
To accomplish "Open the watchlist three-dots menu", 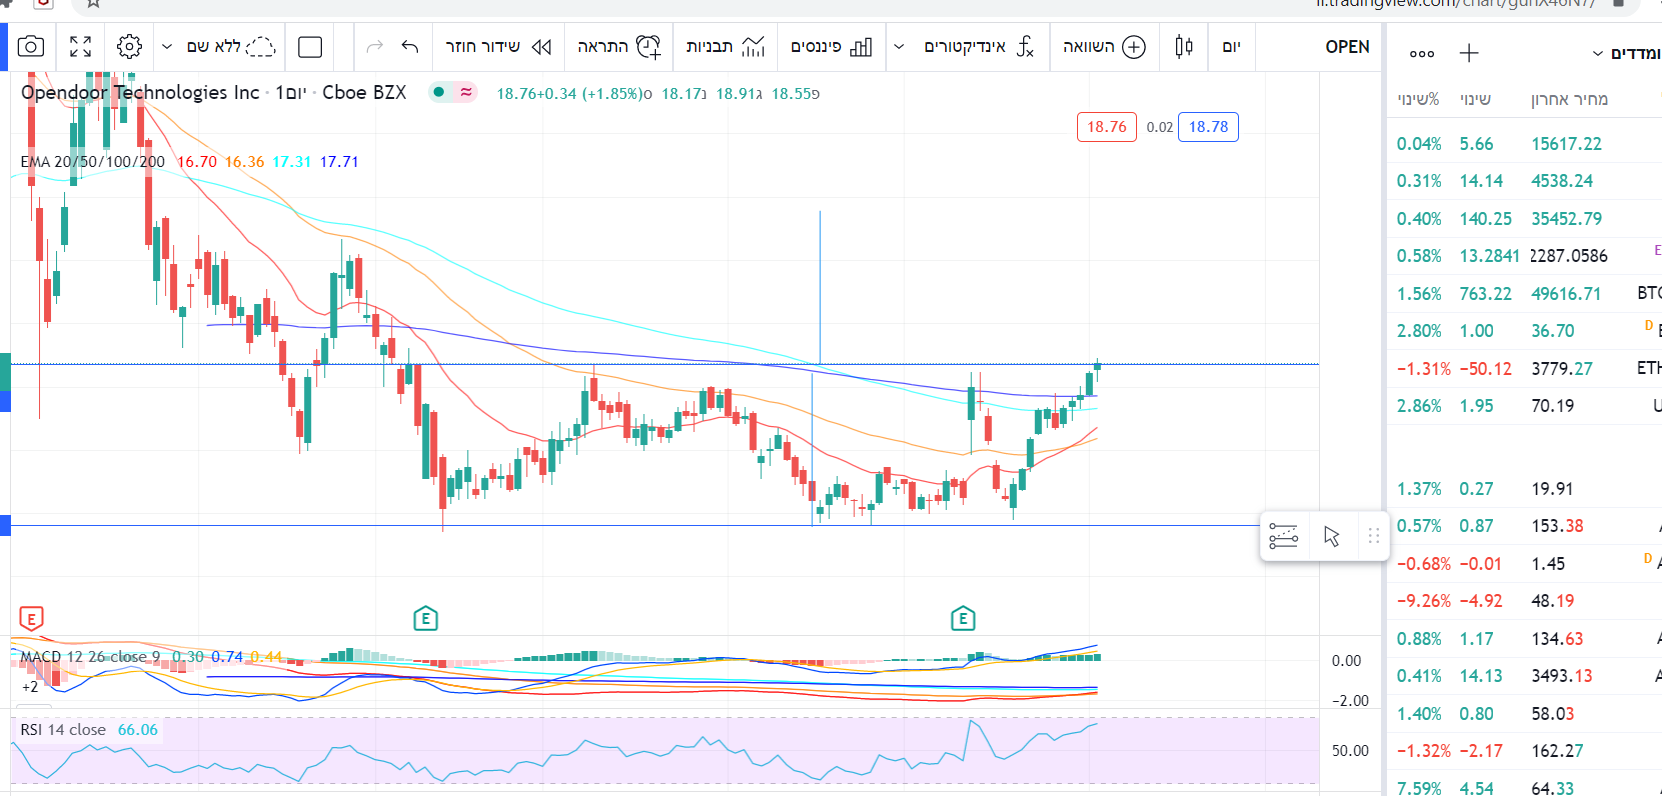I will coord(1421,54).
